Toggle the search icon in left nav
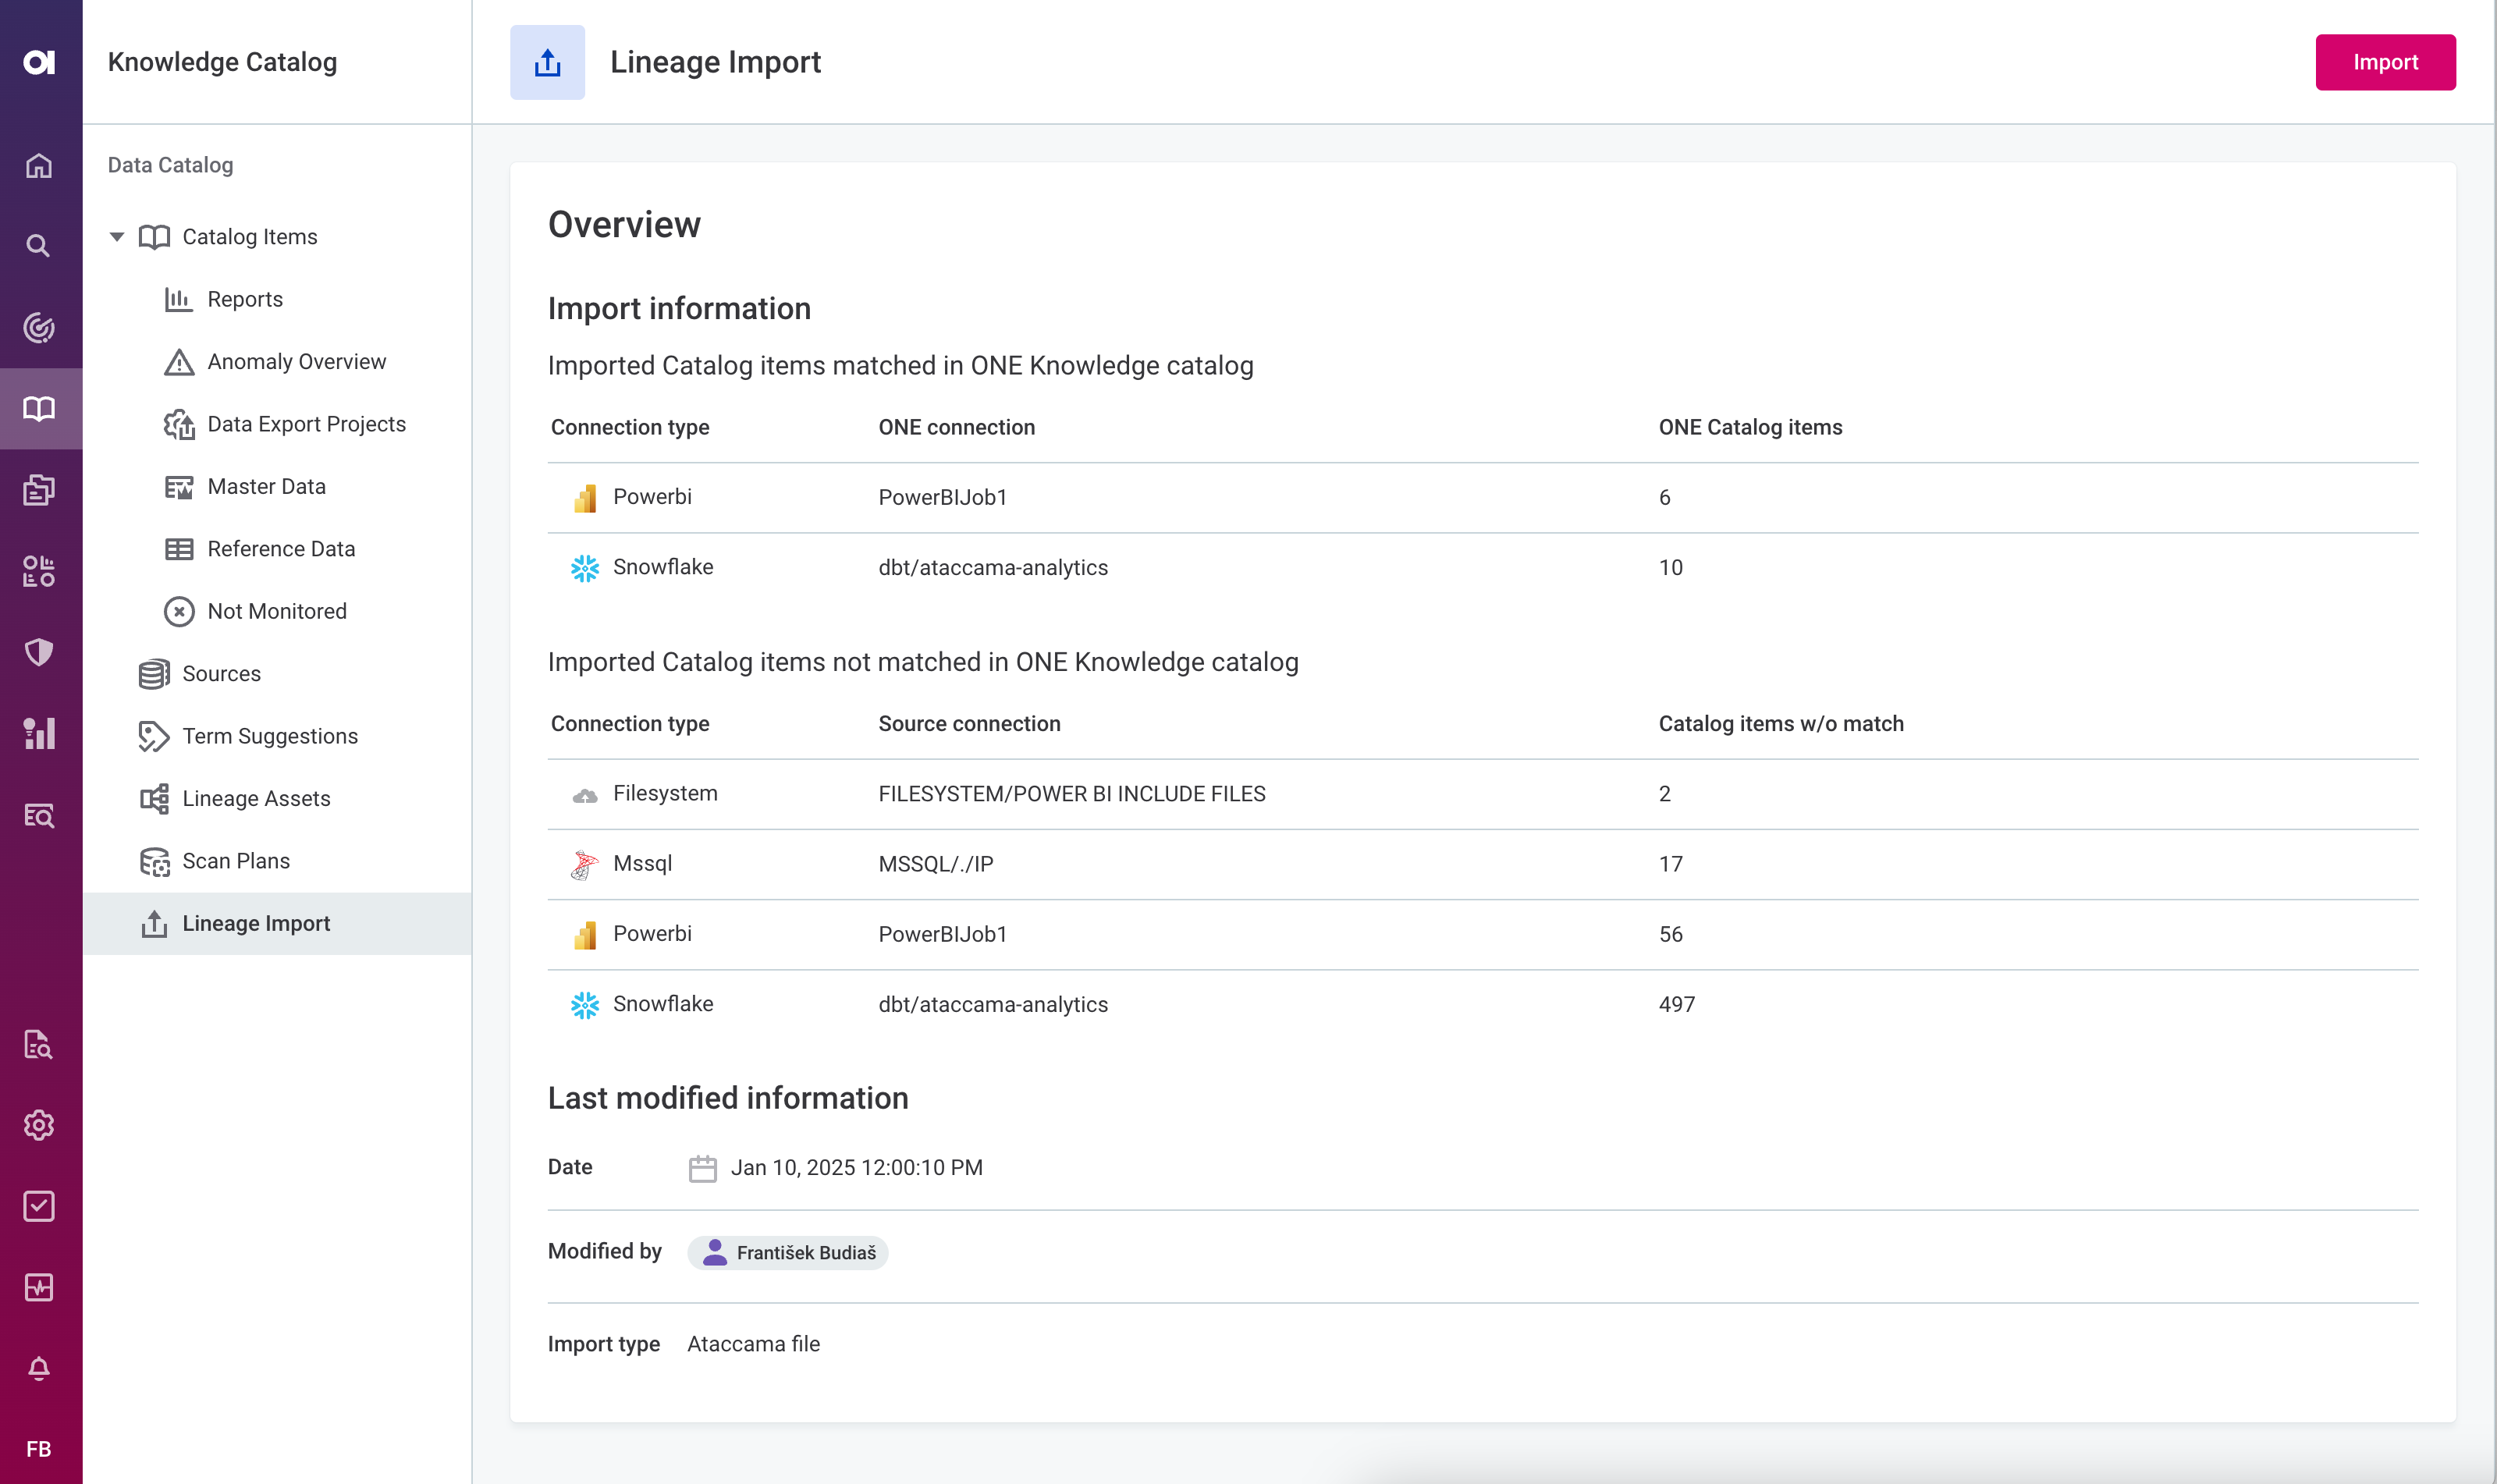This screenshot has width=2497, height=1484. 41,246
